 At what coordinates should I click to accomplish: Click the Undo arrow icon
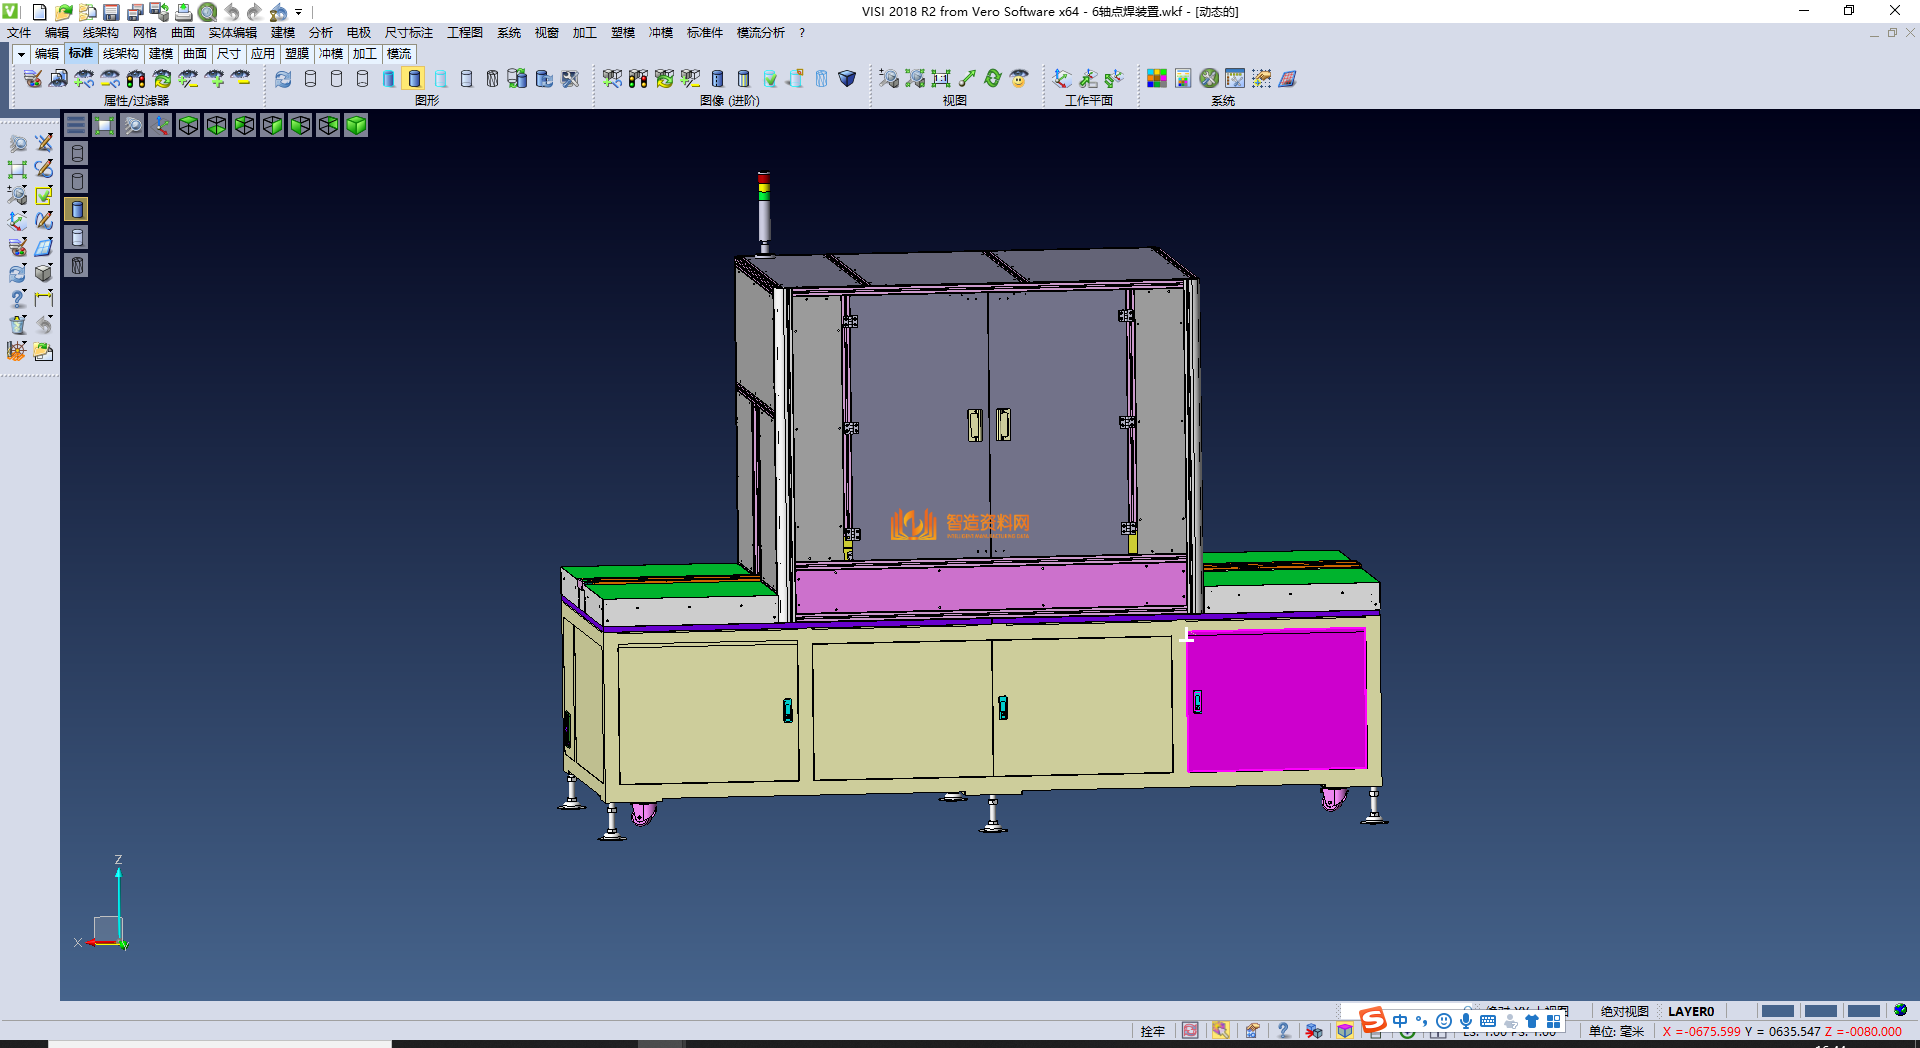tap(232, 12)
